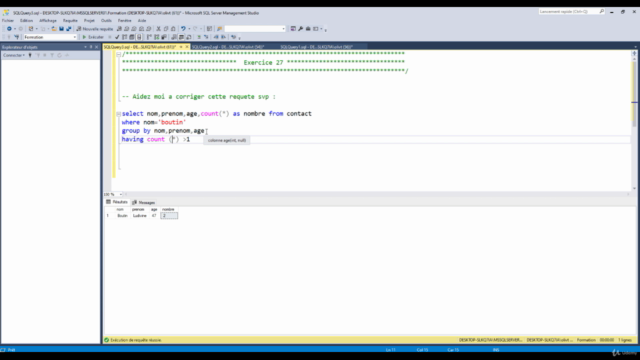The width and height of the screenshot is (640, 360).
Task: Click the Copy icon in toolbar
Action: (x=166, y=29)
